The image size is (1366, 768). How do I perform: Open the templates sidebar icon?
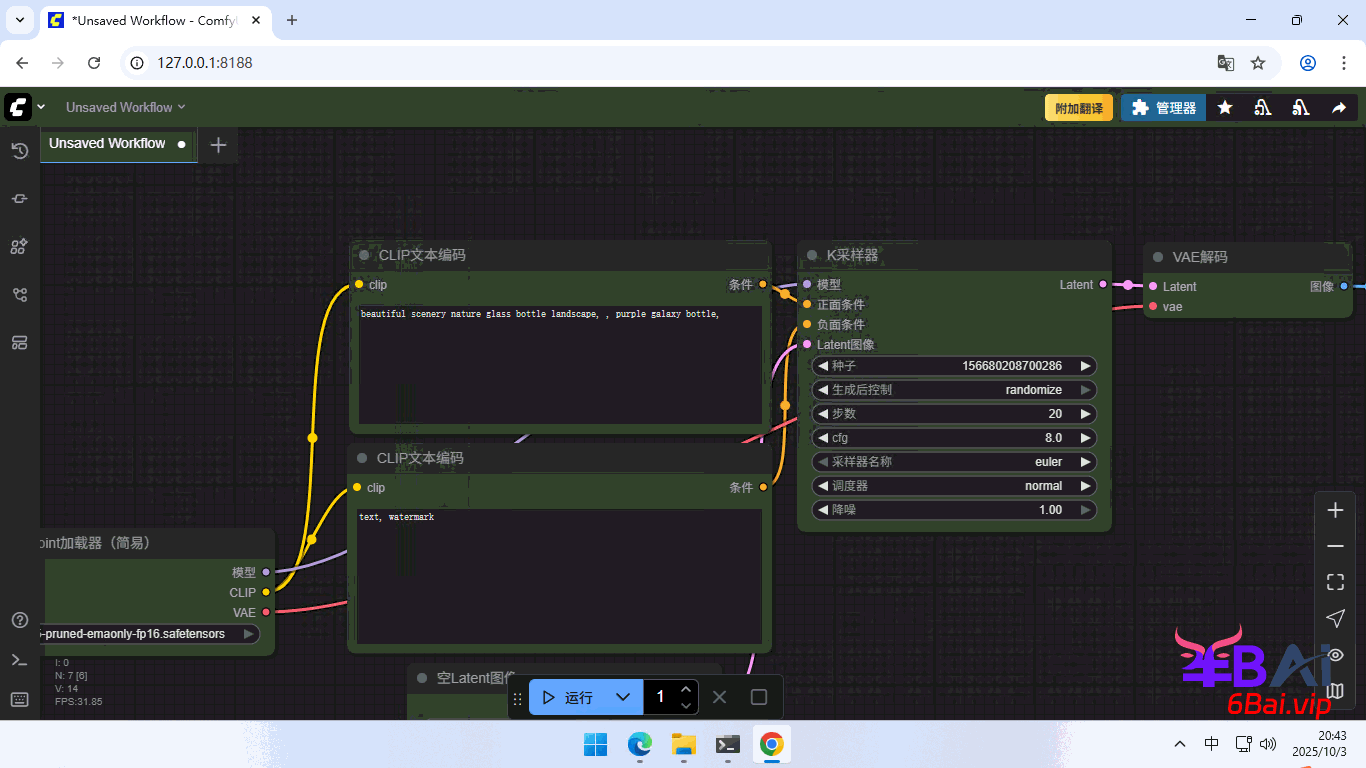[x=19, y=343]
